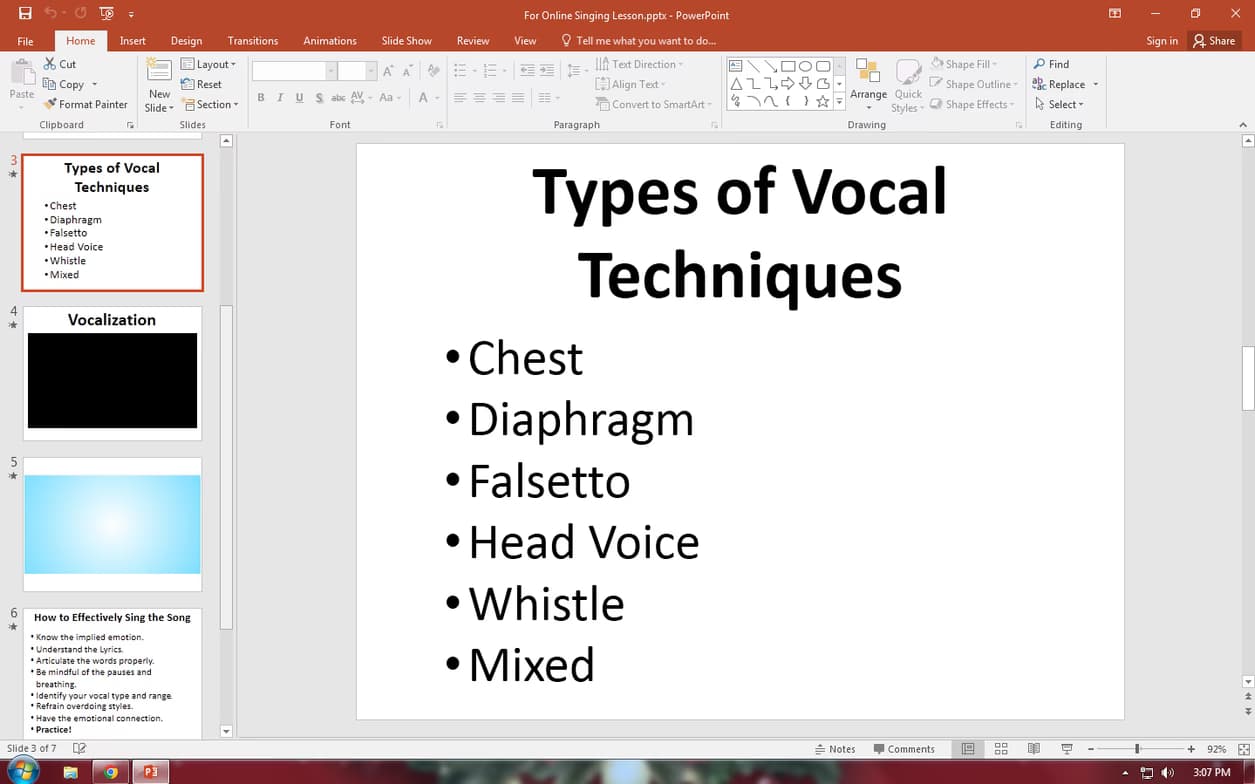Select the Vocalization slide thumbnail
The width and height of the screenshot is (1255, 784).
pos(112,373)
